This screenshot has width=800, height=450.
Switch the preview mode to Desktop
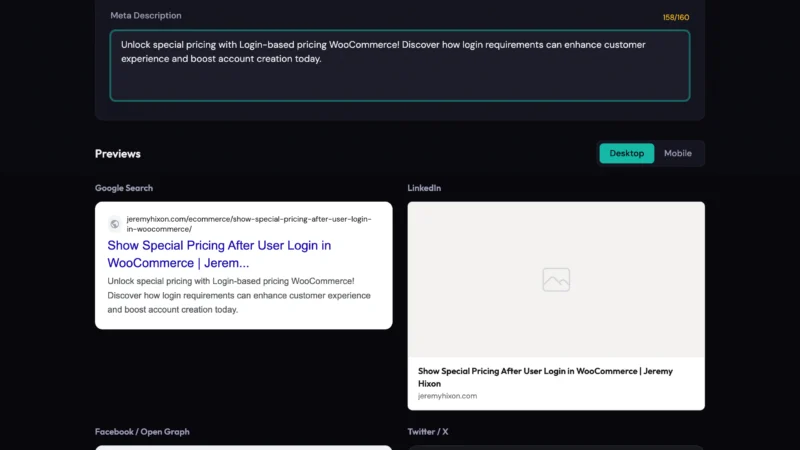coord(627,153)
